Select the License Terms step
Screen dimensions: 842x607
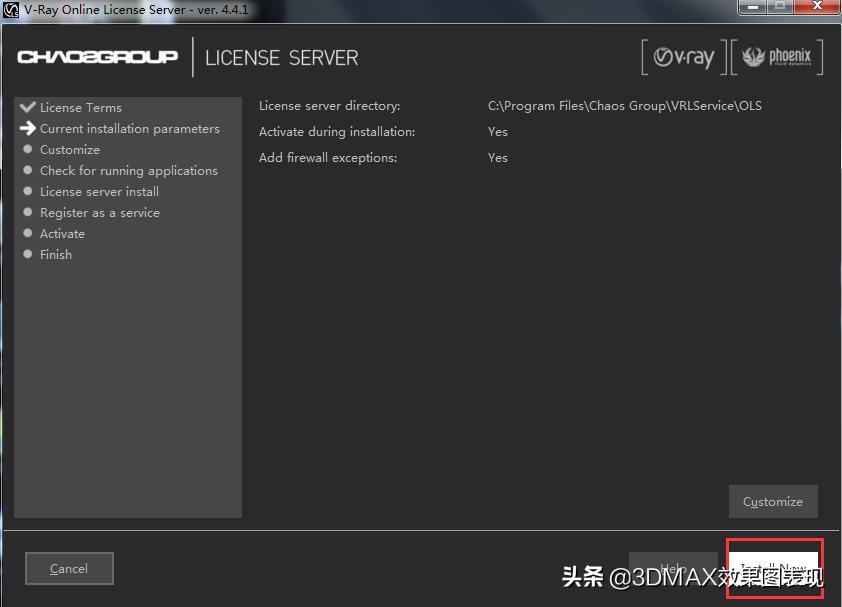click(80, 107)
